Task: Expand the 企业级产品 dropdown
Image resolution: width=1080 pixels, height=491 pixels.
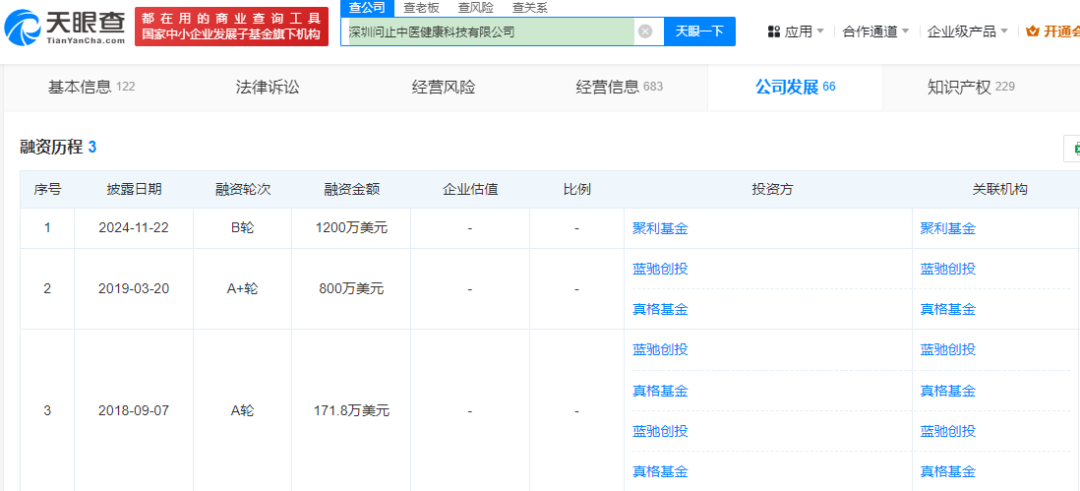Action: (x=967, y=31)
